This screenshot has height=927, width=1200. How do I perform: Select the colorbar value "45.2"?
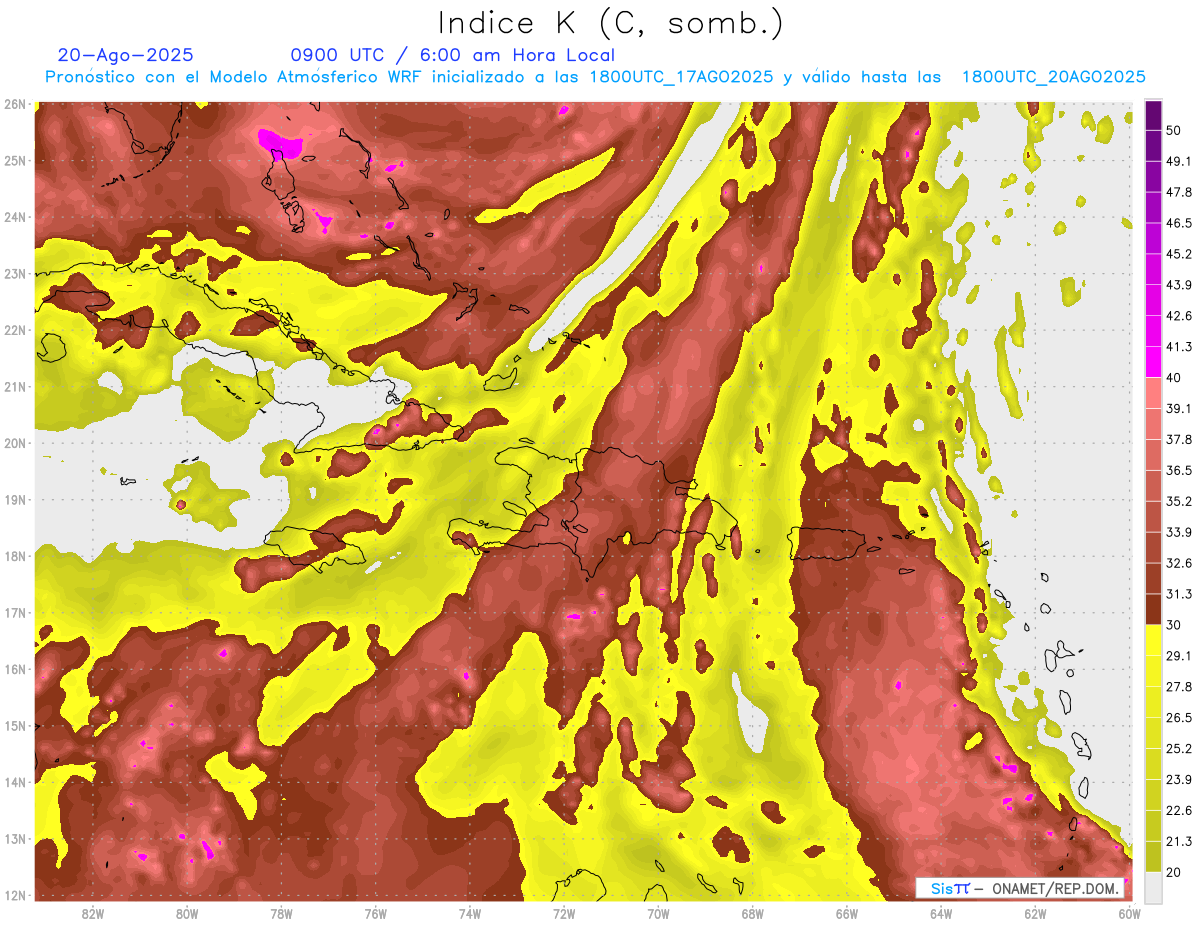(1178, 254)
